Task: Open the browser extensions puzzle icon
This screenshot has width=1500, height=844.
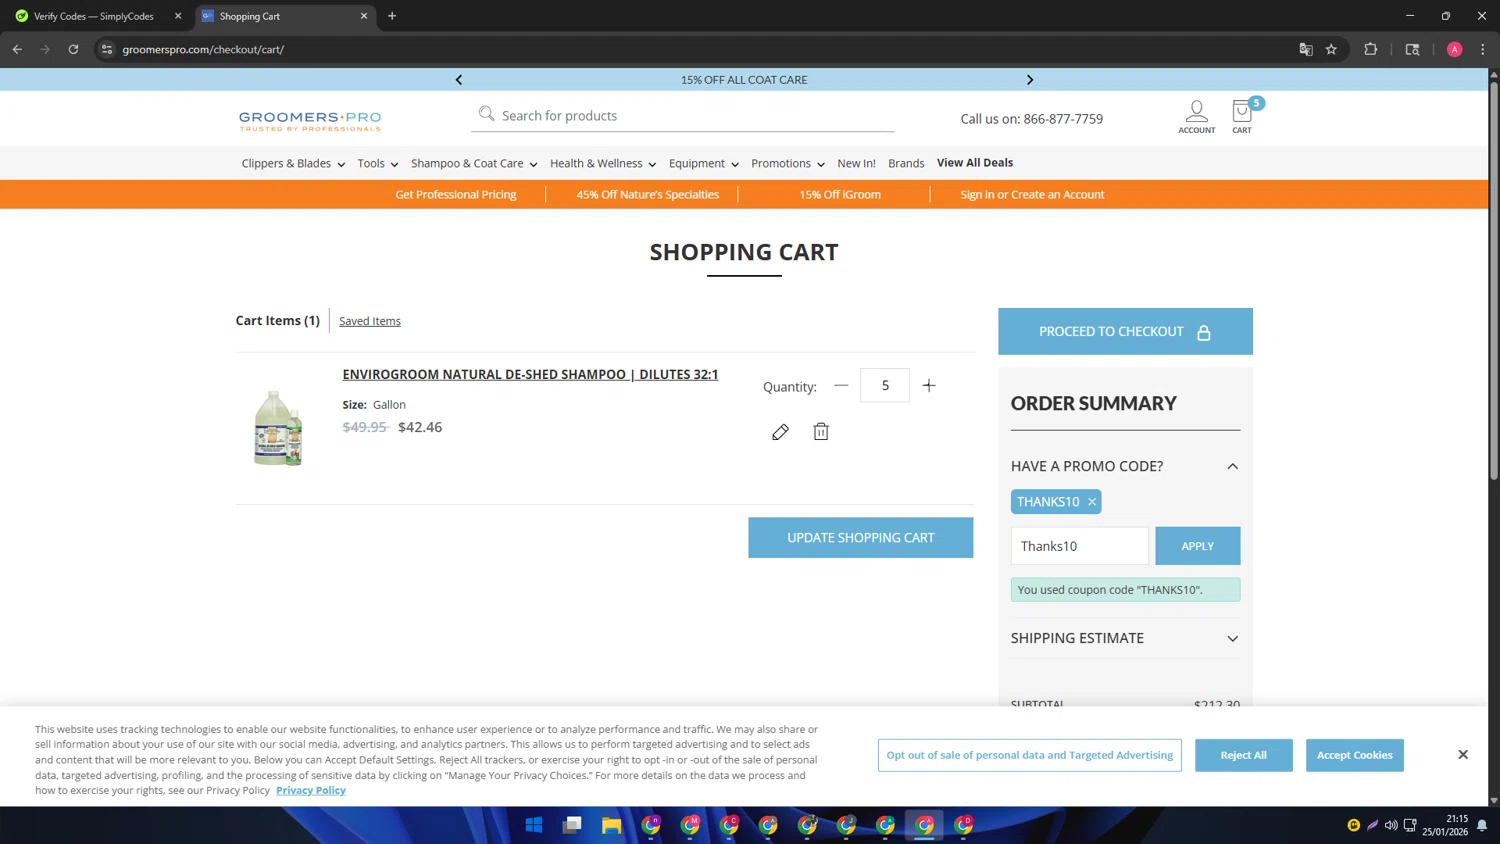Action: 1371,49
